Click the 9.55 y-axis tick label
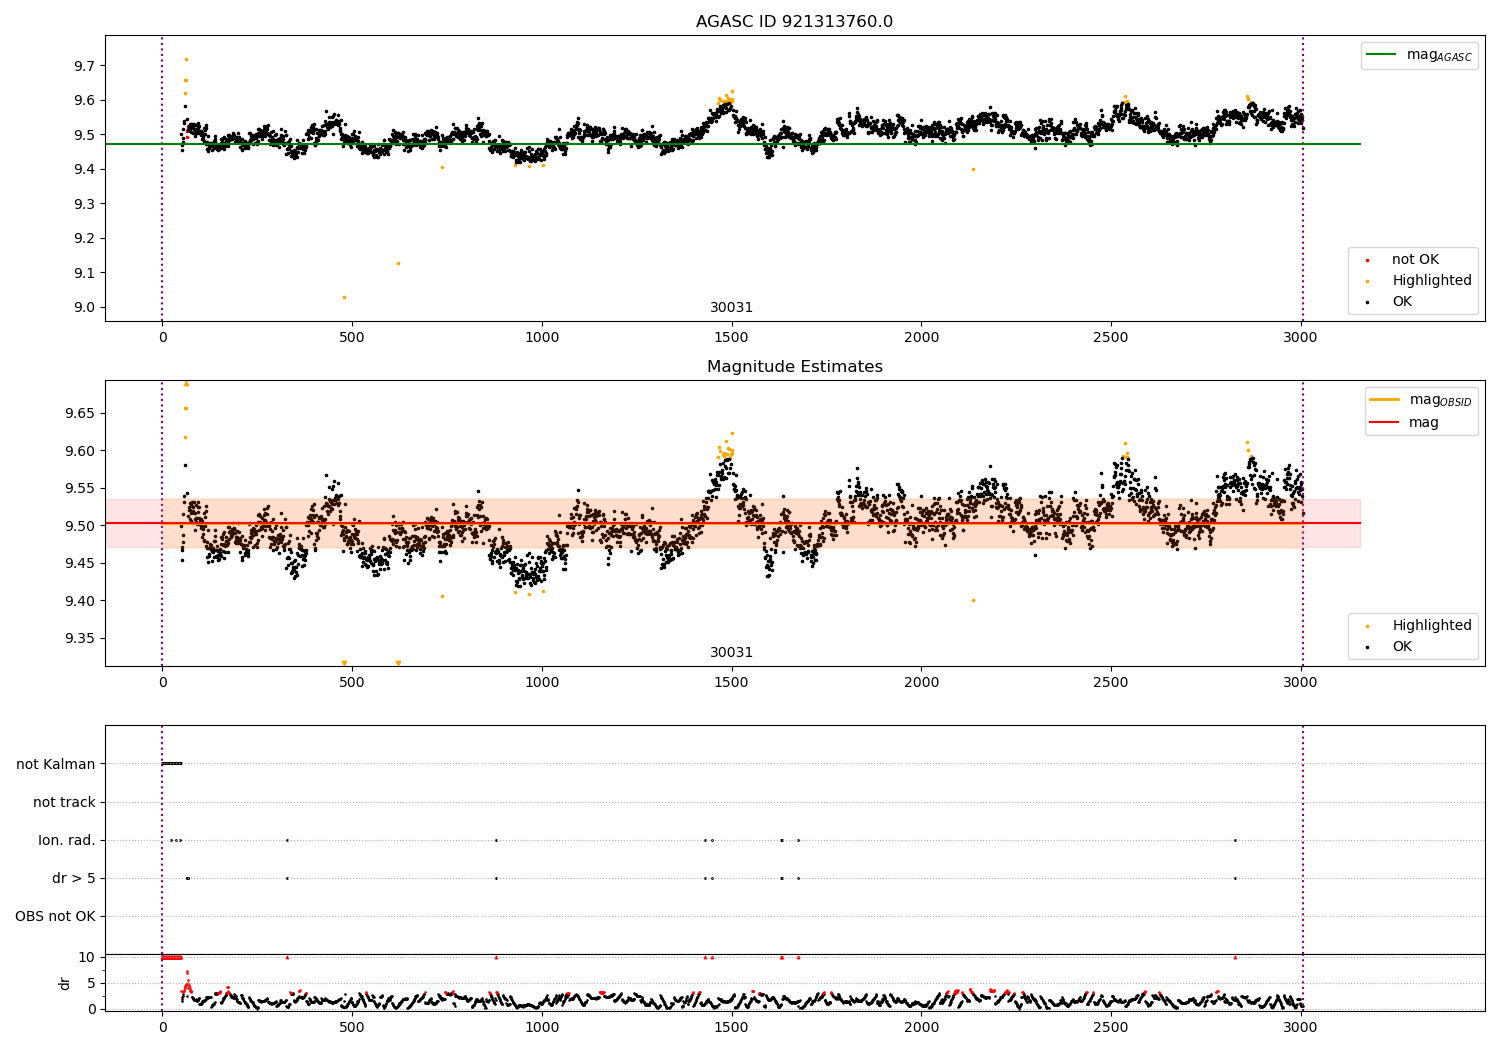This screenshot has width=1500, height=1050. (x=82, y=488)
